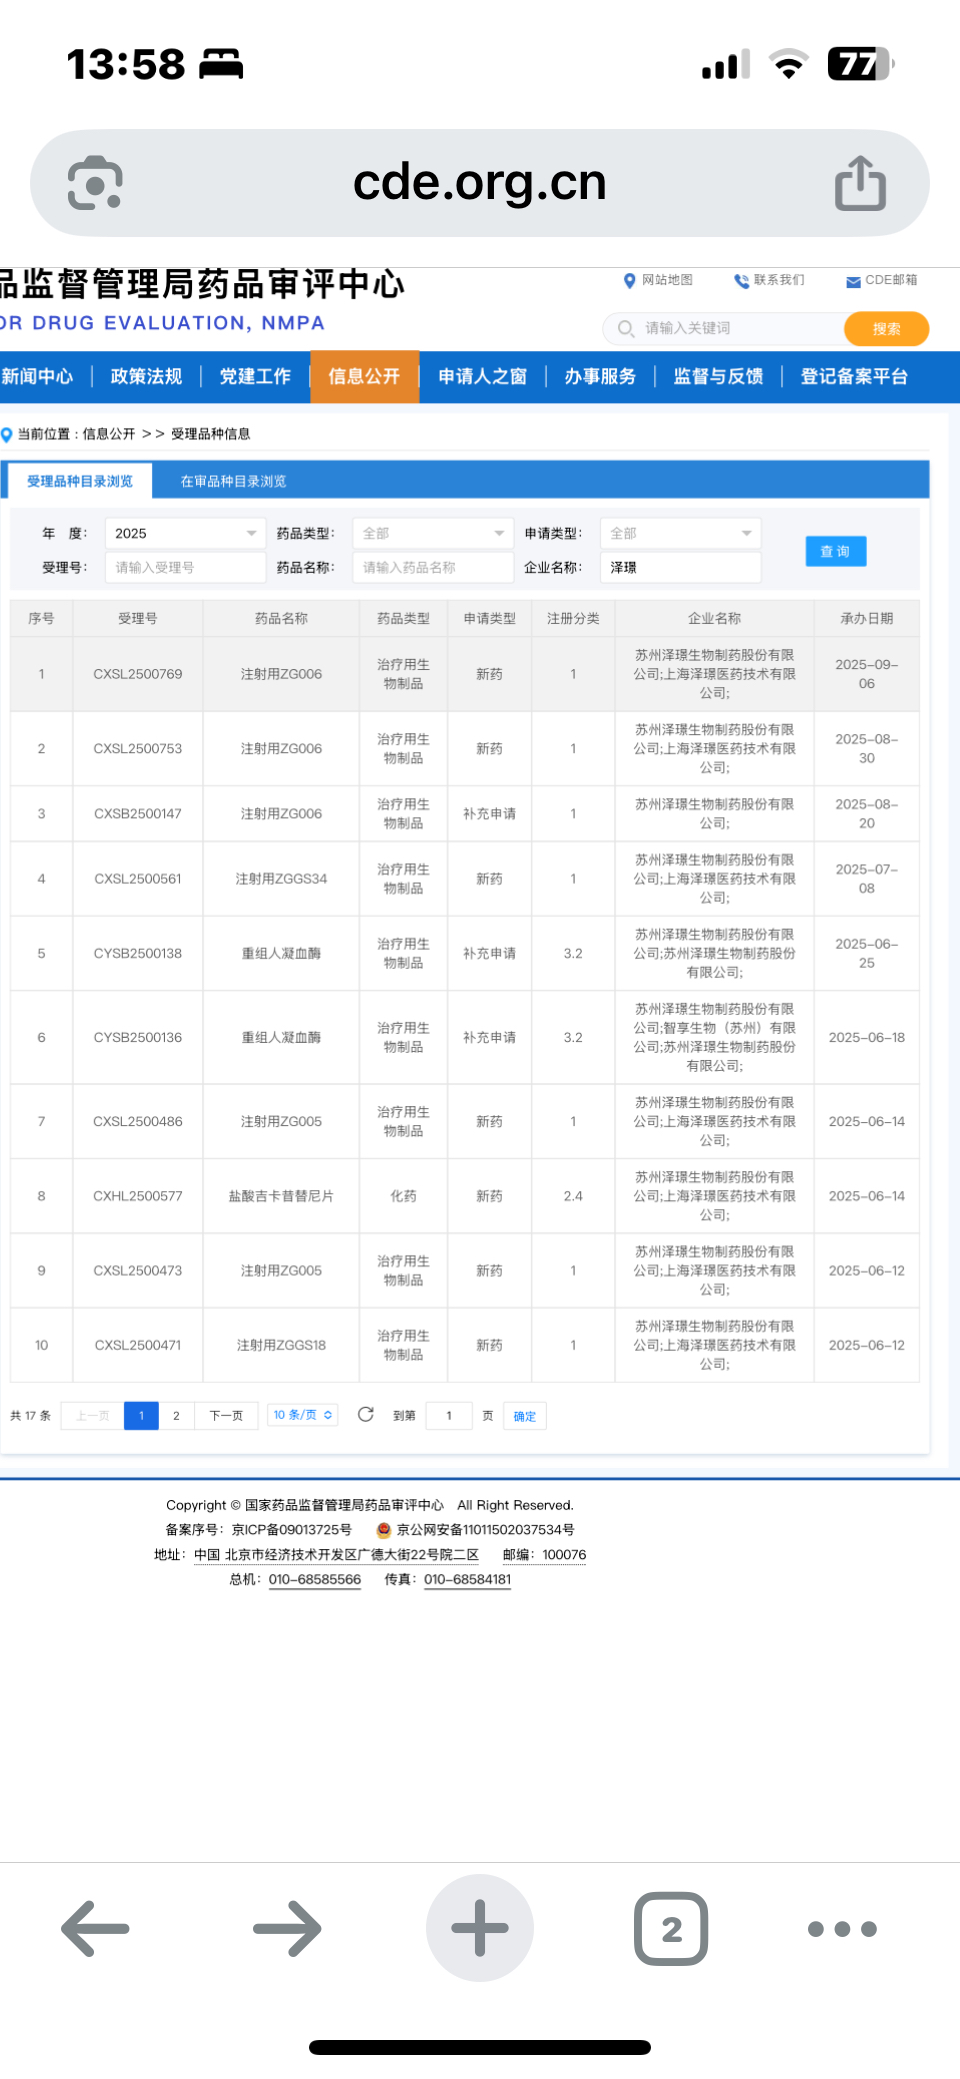The image size is (960, 2079).
Task: Click the 承办日期 column header
Action: click(867, 618)
